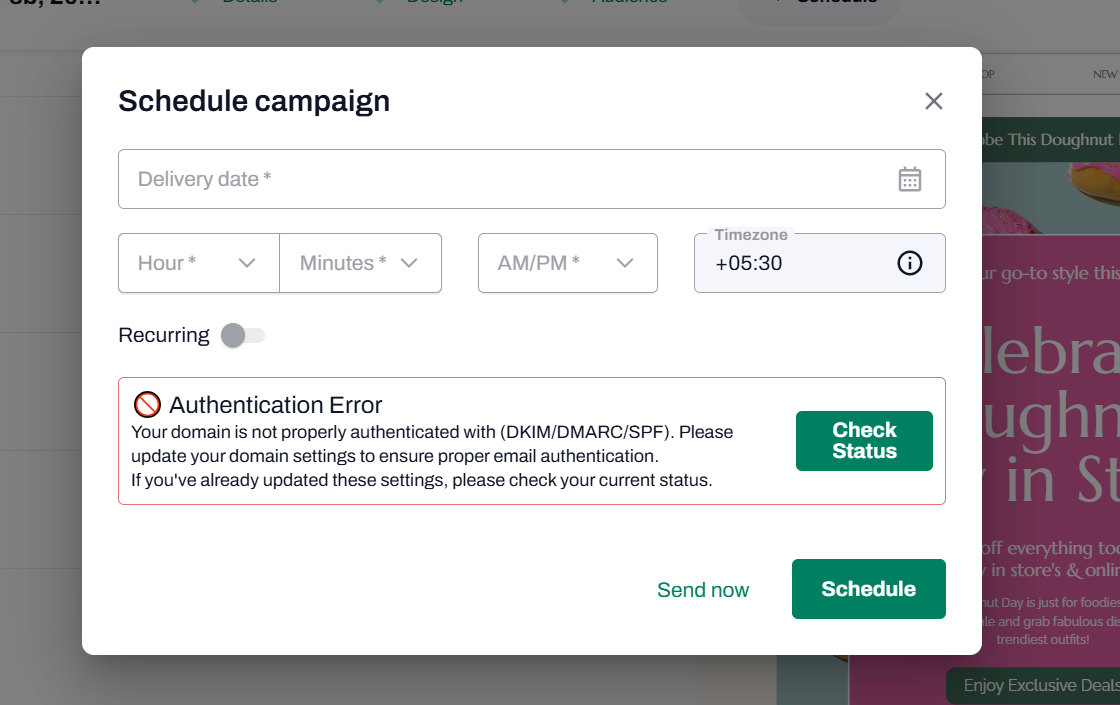Screen dimensions: 1120x705
Task: Click the Authentication Error heading
Action: tap(276, 405)
